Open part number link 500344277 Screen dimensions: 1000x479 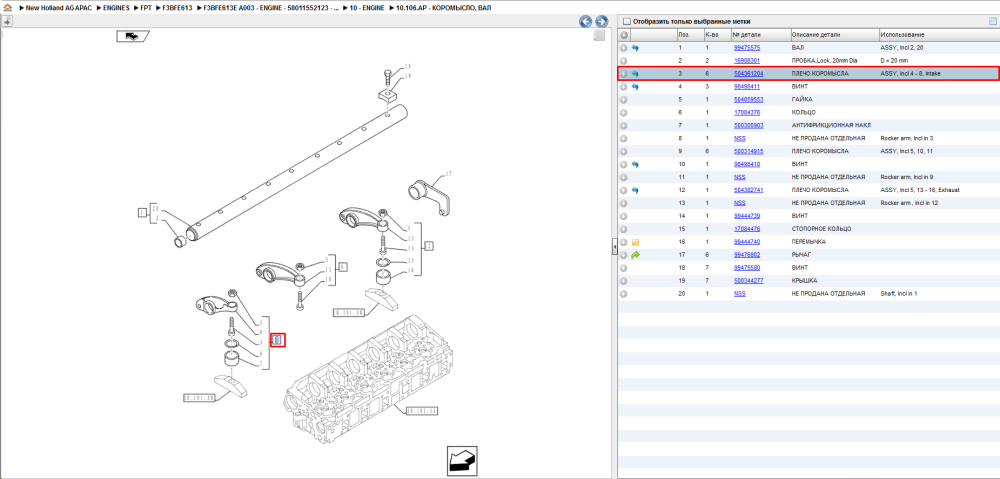coord(748,281)
